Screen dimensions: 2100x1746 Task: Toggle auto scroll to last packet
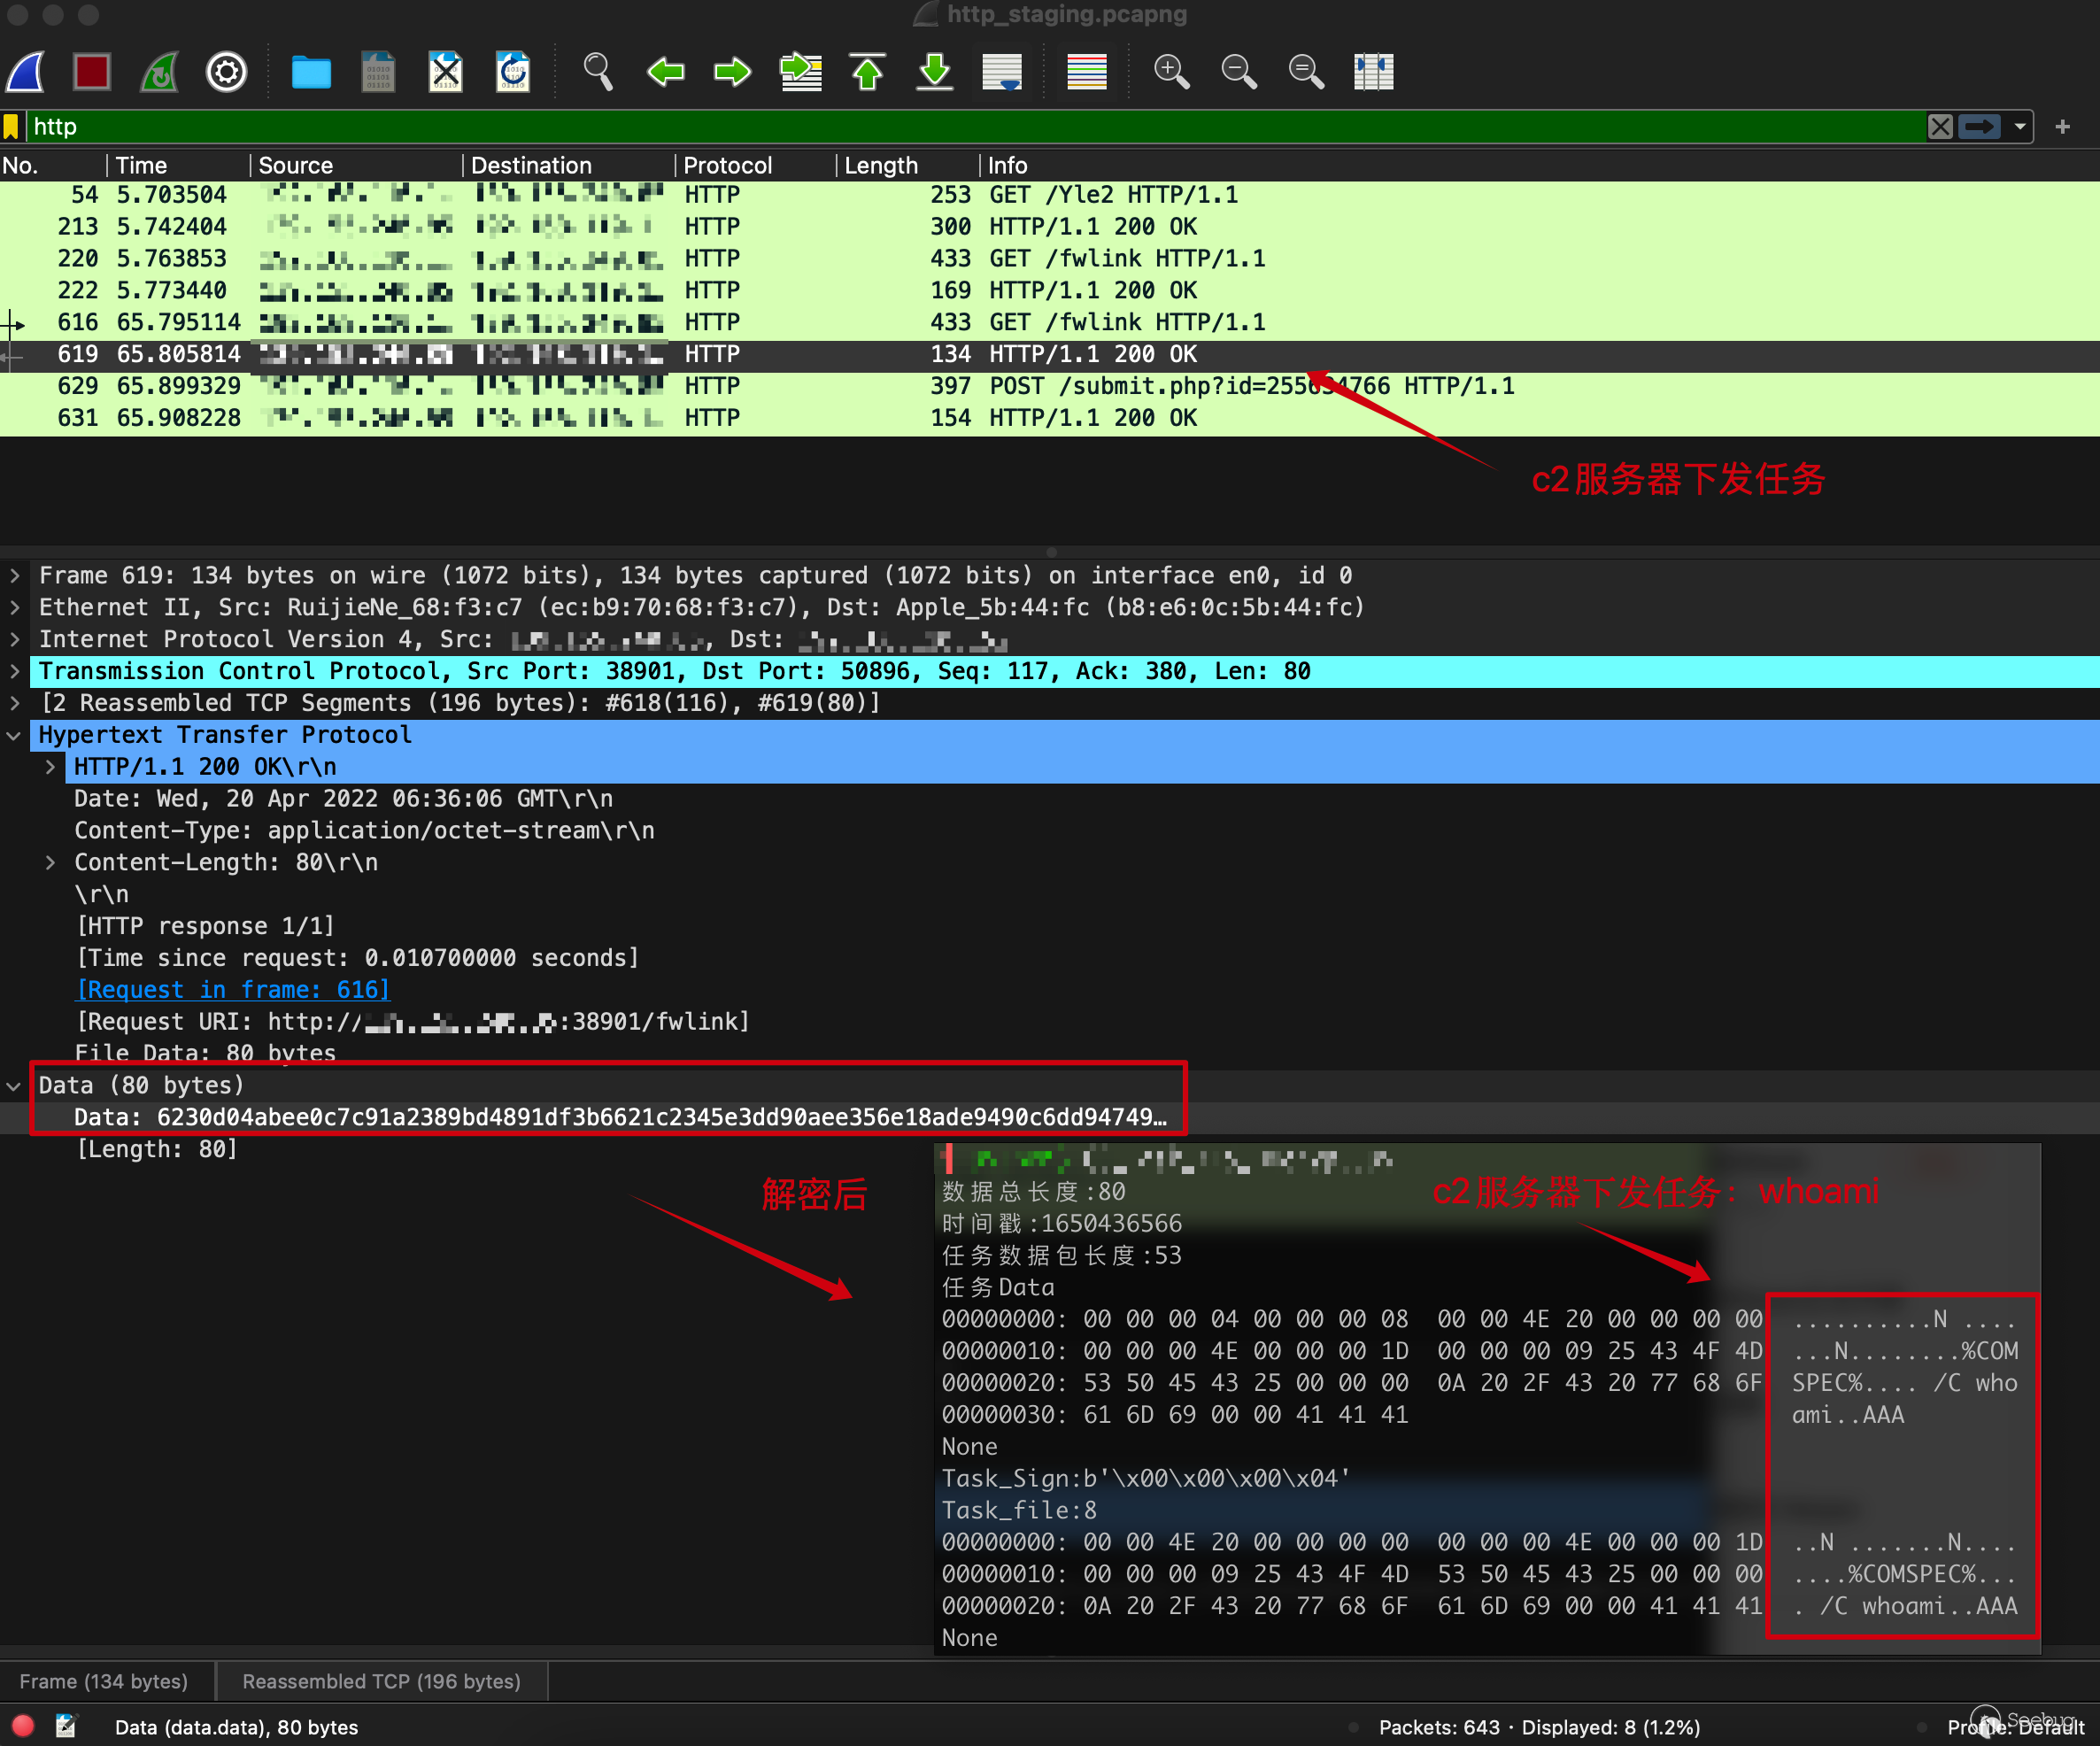point(1002,72)
